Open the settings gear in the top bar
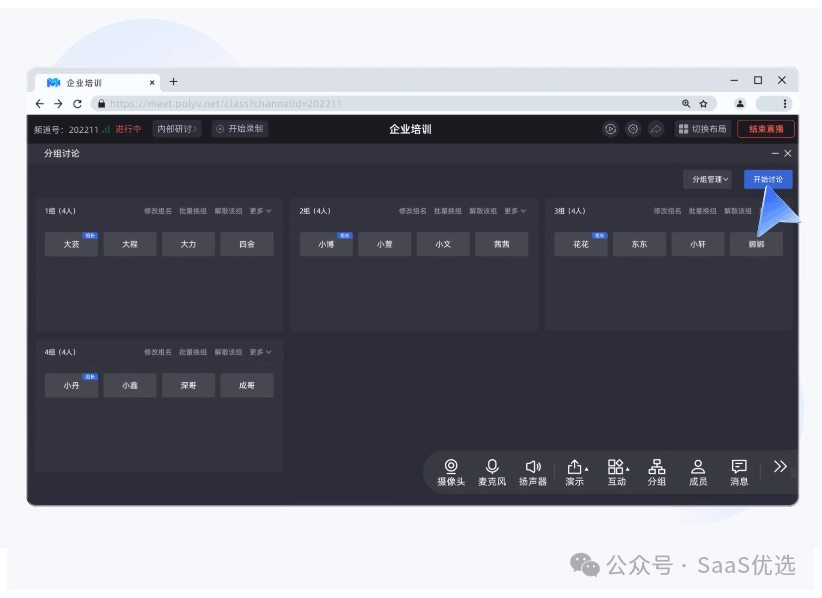Image resolution: width=822 pixels, height=598 pixels. [x=633, y=129]
